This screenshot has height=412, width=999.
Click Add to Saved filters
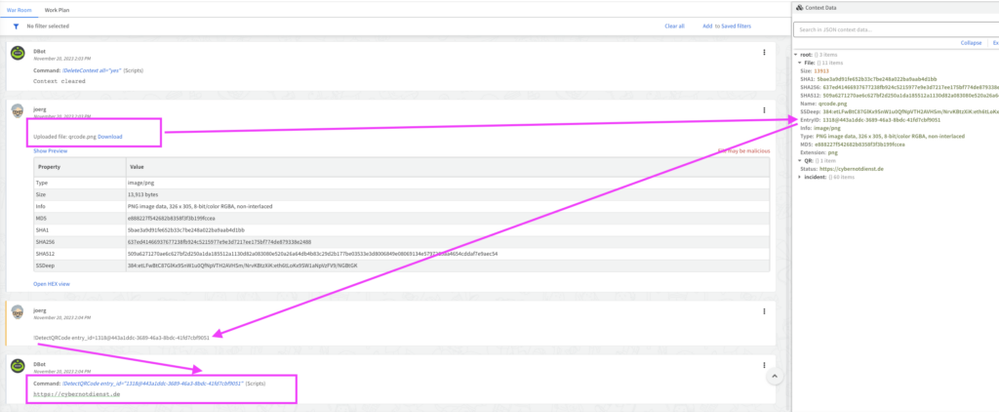coord(726,26)
